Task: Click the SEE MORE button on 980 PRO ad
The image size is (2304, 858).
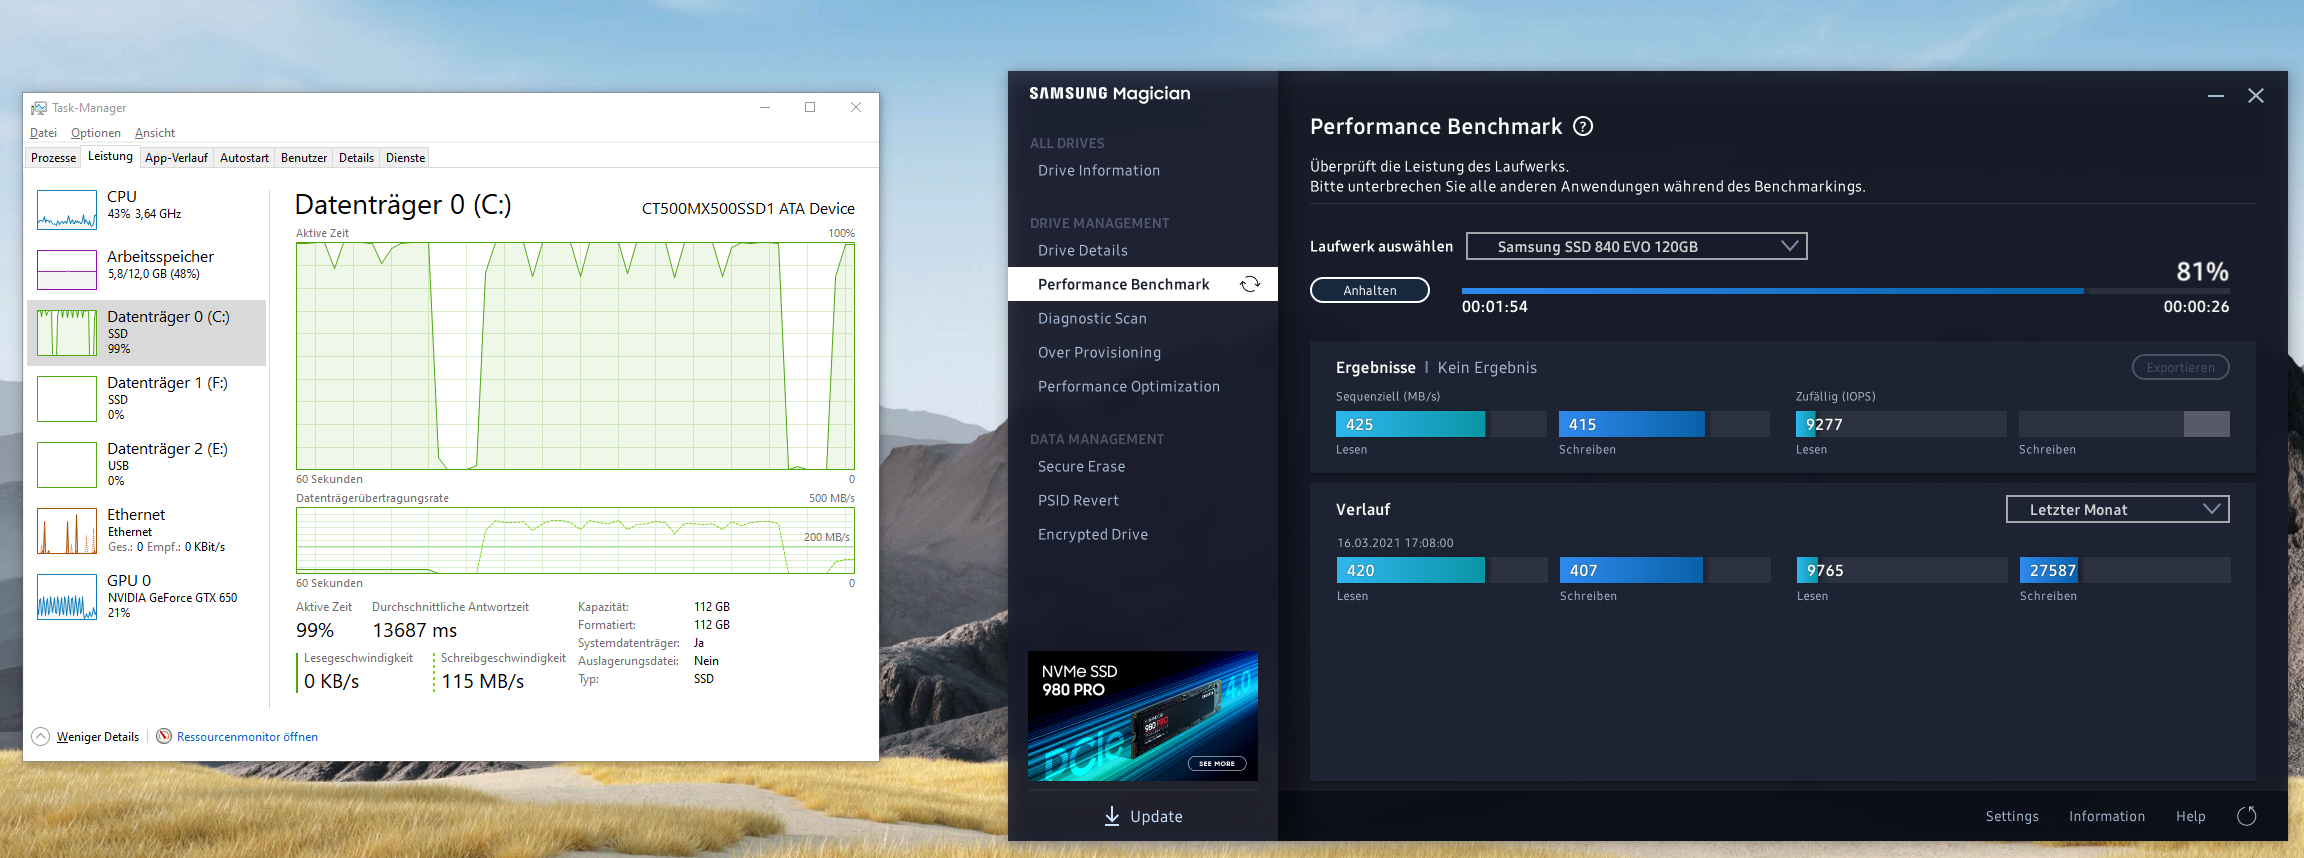Action: (x=1217, y=763)
